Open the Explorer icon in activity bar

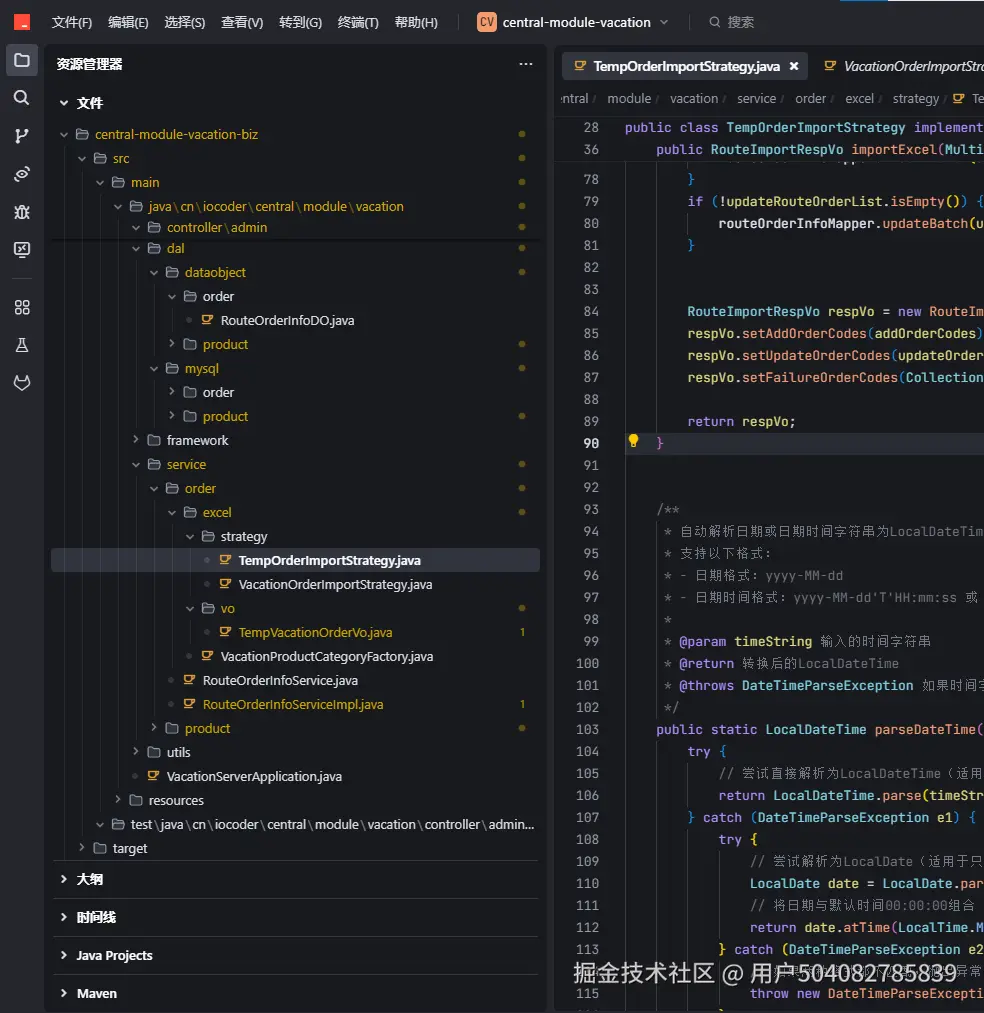22,60
